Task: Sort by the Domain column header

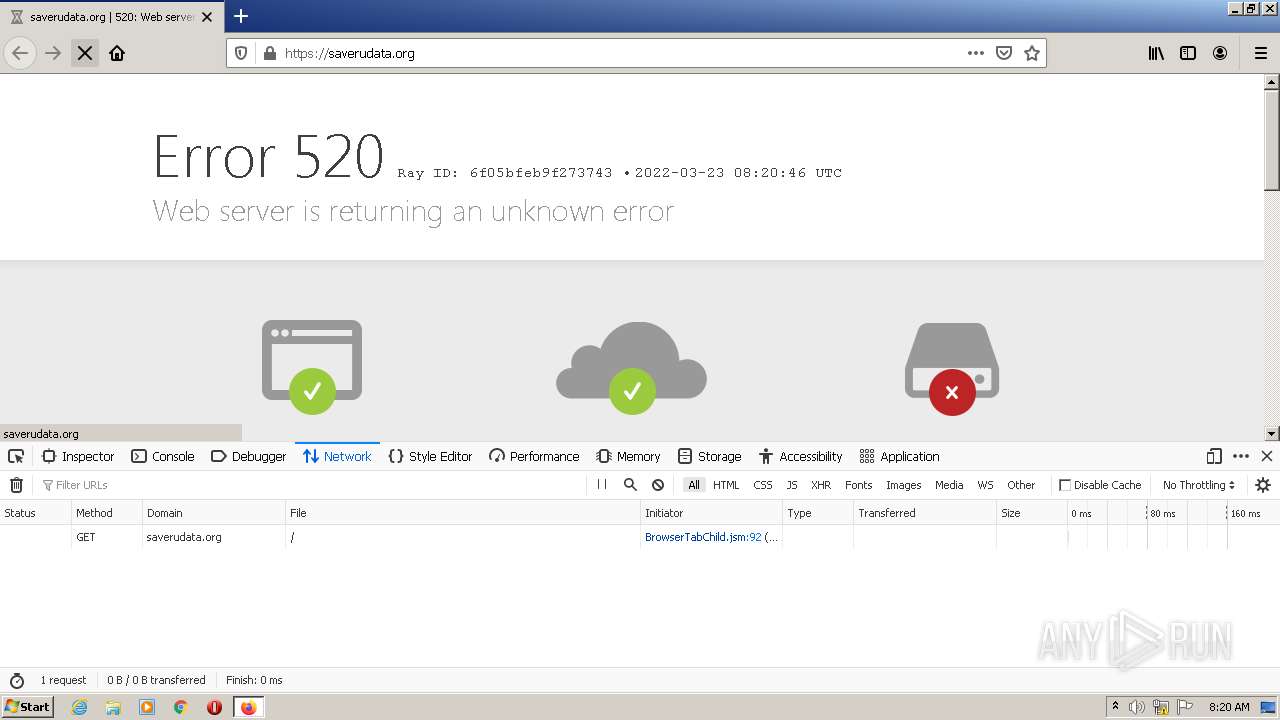Action: pyautogui.click(x=214, y=513)
